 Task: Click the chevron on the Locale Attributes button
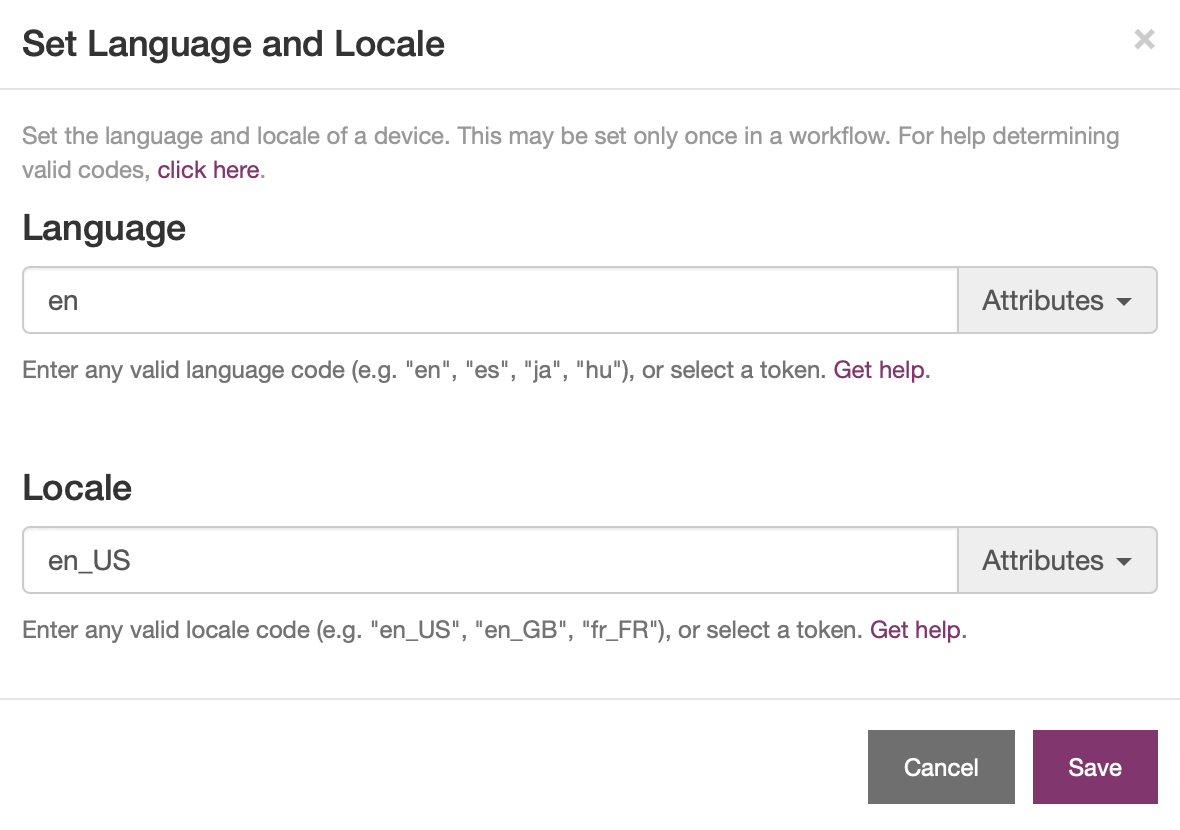(x=1124, y=560)
